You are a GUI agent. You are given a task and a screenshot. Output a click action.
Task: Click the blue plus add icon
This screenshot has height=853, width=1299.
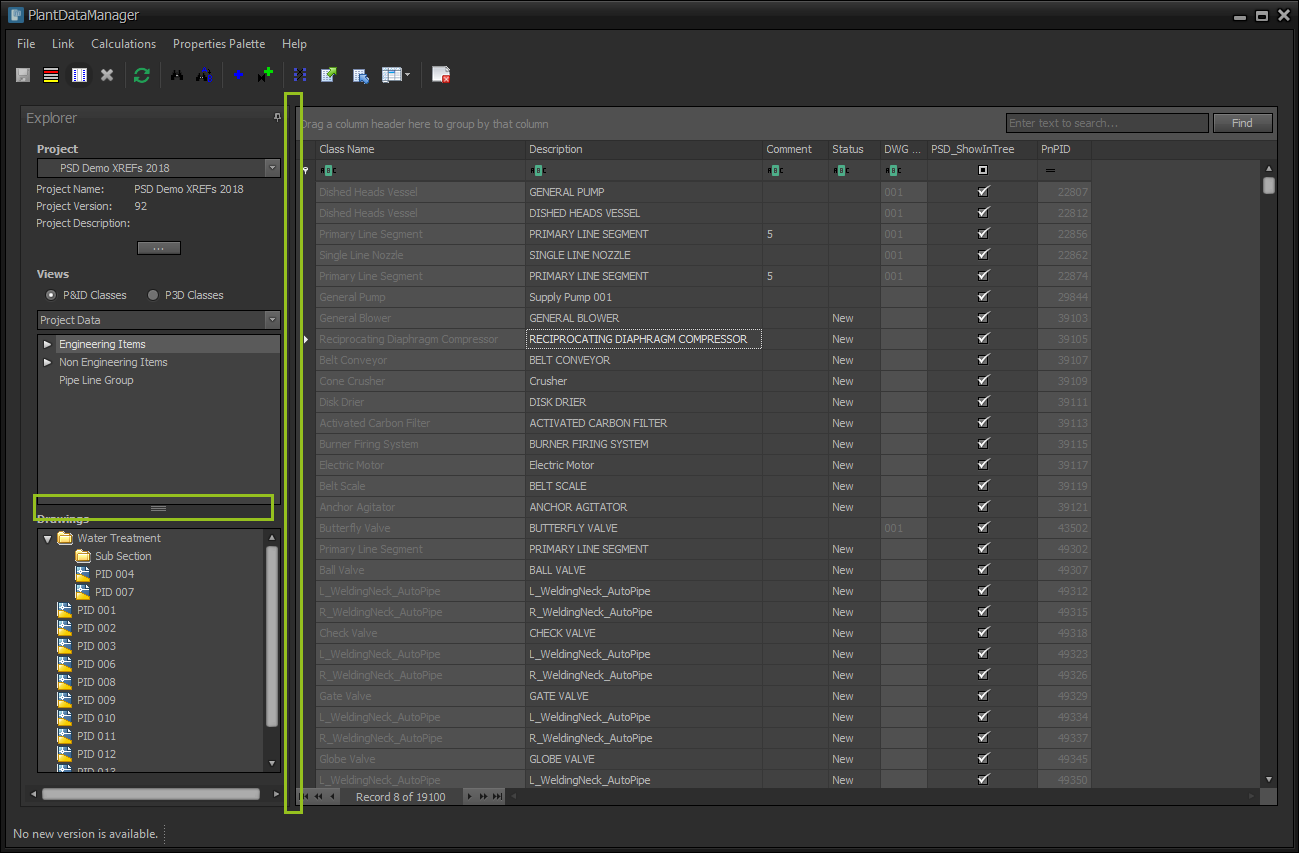click(x=238, y=75)
